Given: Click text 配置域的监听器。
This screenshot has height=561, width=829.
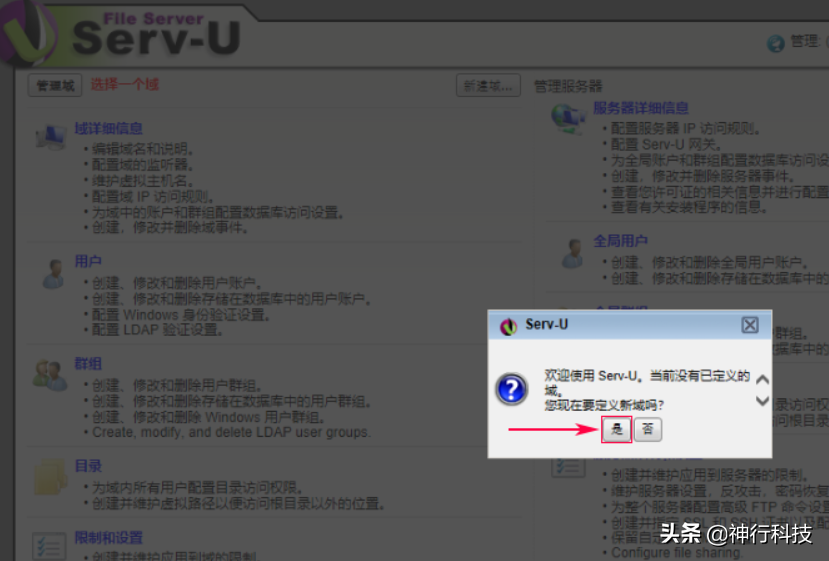Looking at the screenshot, I should 143,165.
